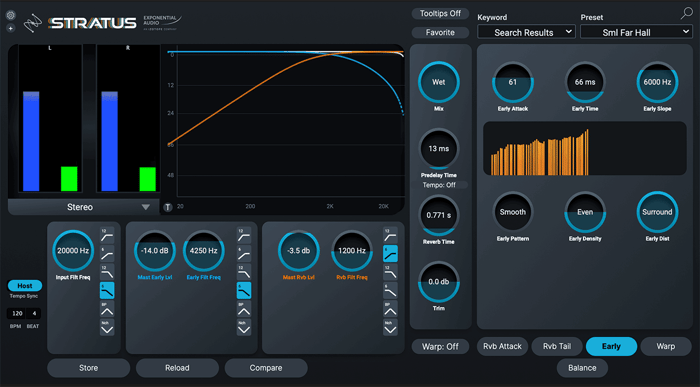Screen dimensions: 700x387
Task: Switch to the Rvb Attack tab
Action: pyautogui.click(x=502, y=346)
